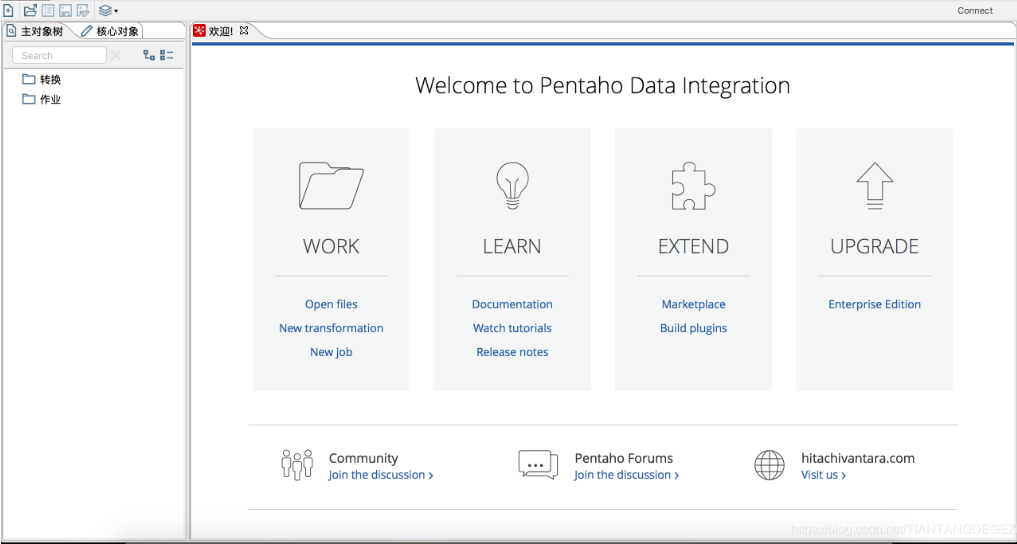The height and width of the screenshot is (544, 1017).
Task: Click the WORK folder icon
Action: coord(331,185)
